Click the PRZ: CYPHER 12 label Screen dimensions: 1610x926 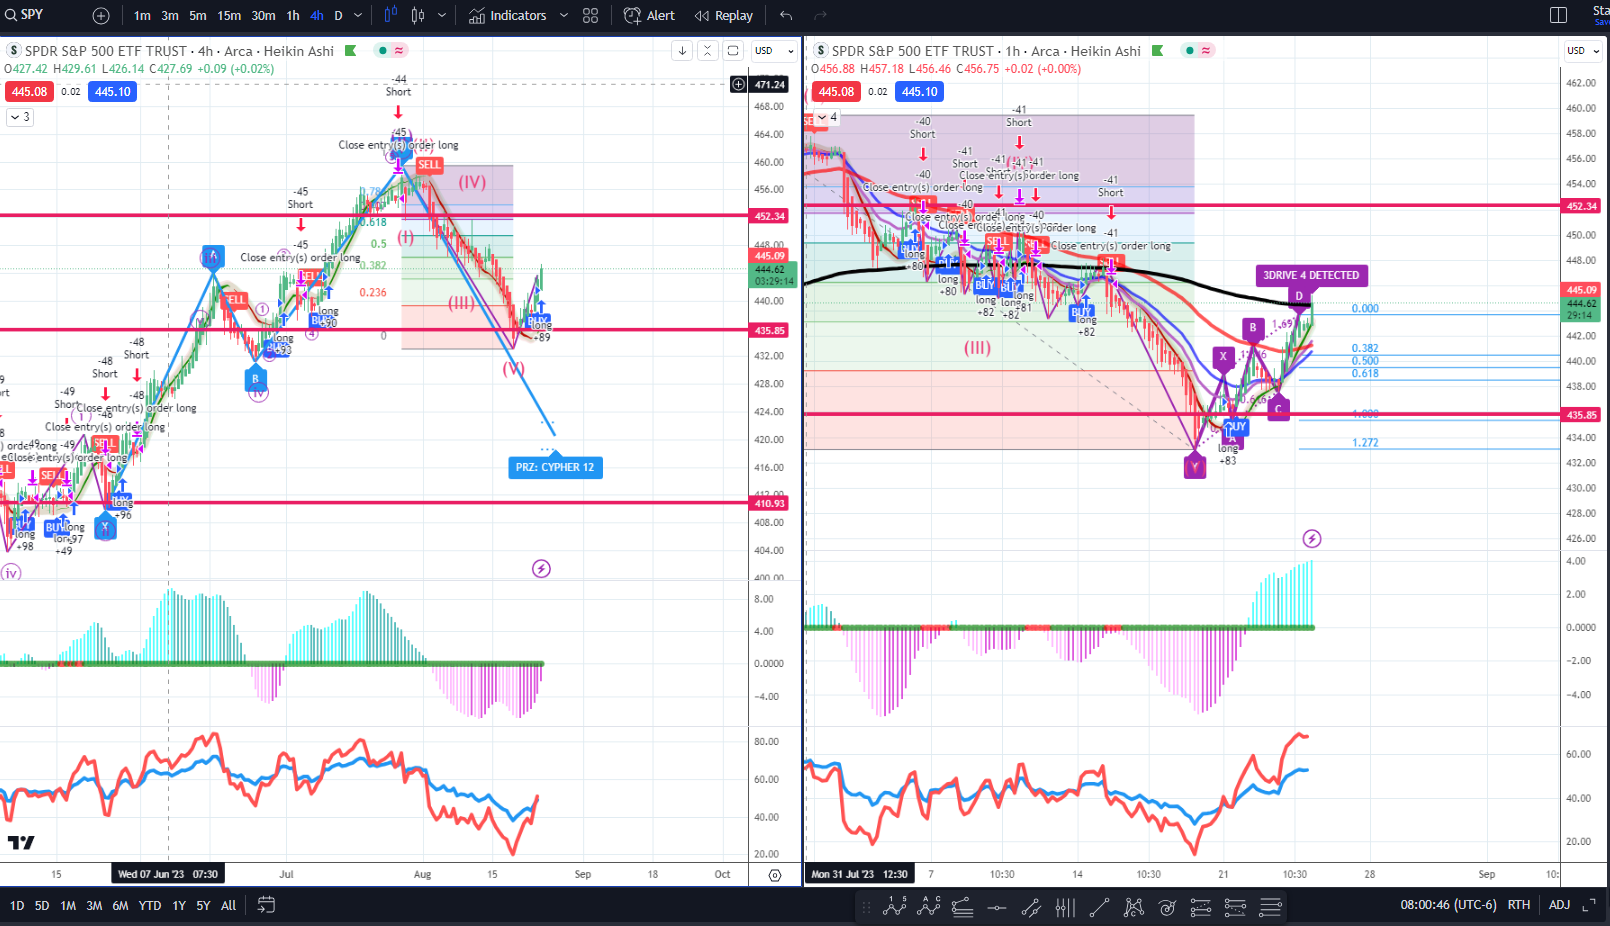click(555, 467)
